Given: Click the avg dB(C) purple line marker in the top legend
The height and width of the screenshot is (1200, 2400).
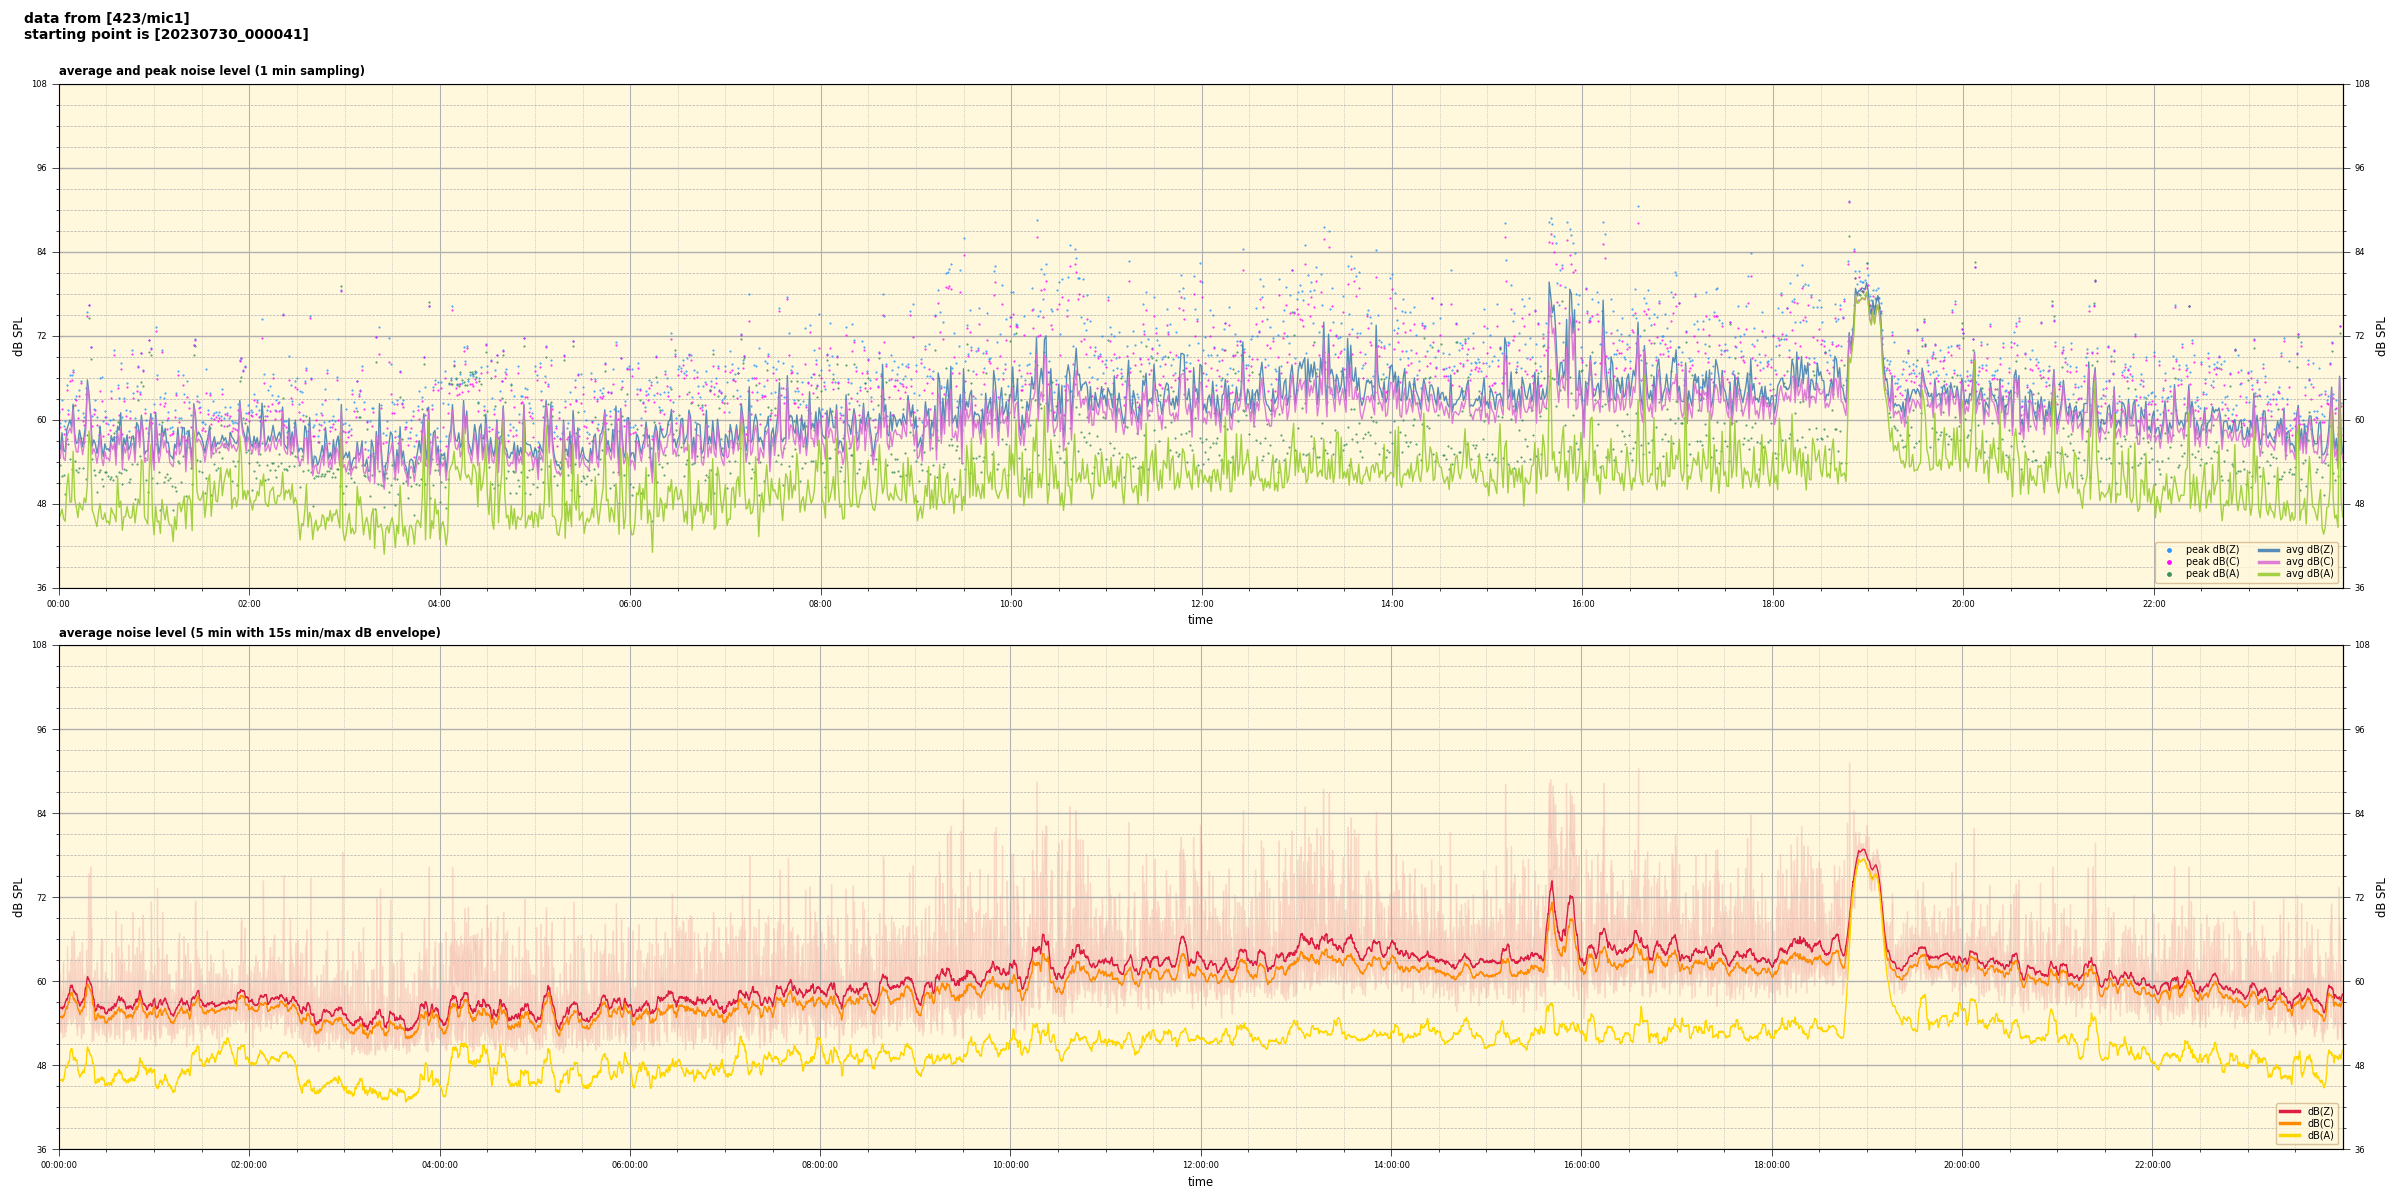Looking at the screenshot, I should [2269, 562].
